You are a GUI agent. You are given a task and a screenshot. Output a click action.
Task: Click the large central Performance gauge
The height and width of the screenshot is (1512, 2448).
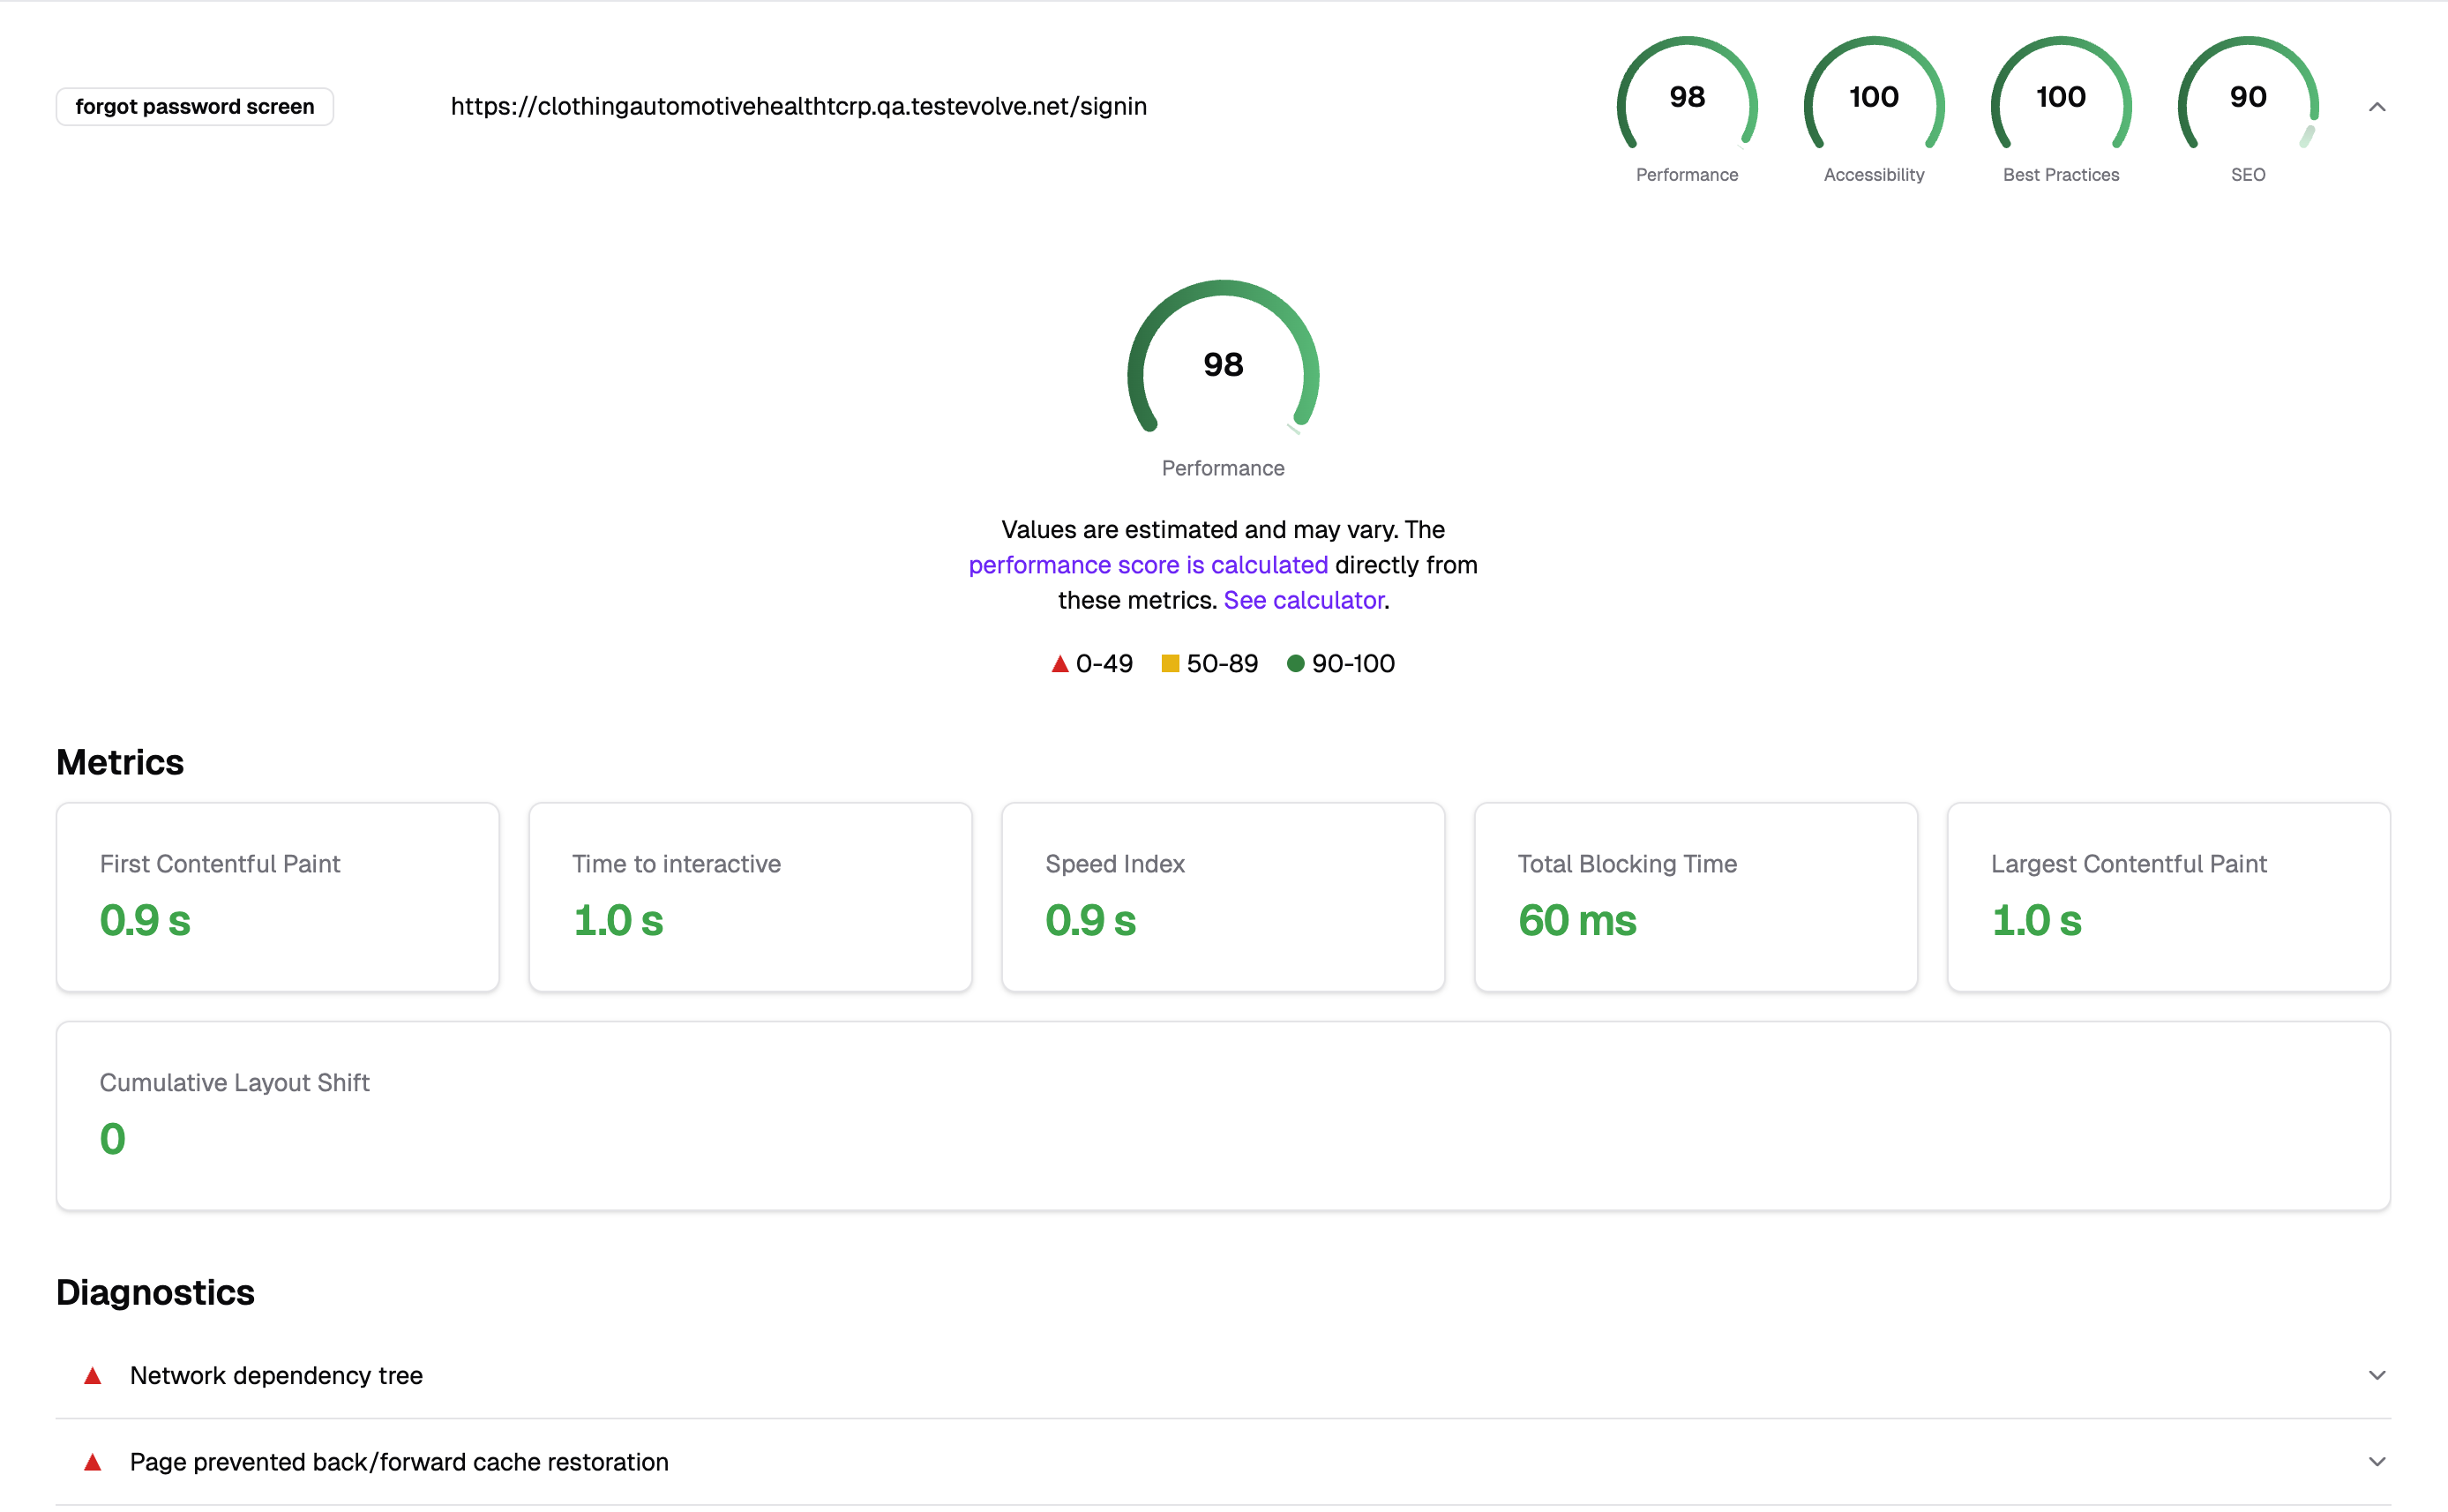tap(1222, 365)
